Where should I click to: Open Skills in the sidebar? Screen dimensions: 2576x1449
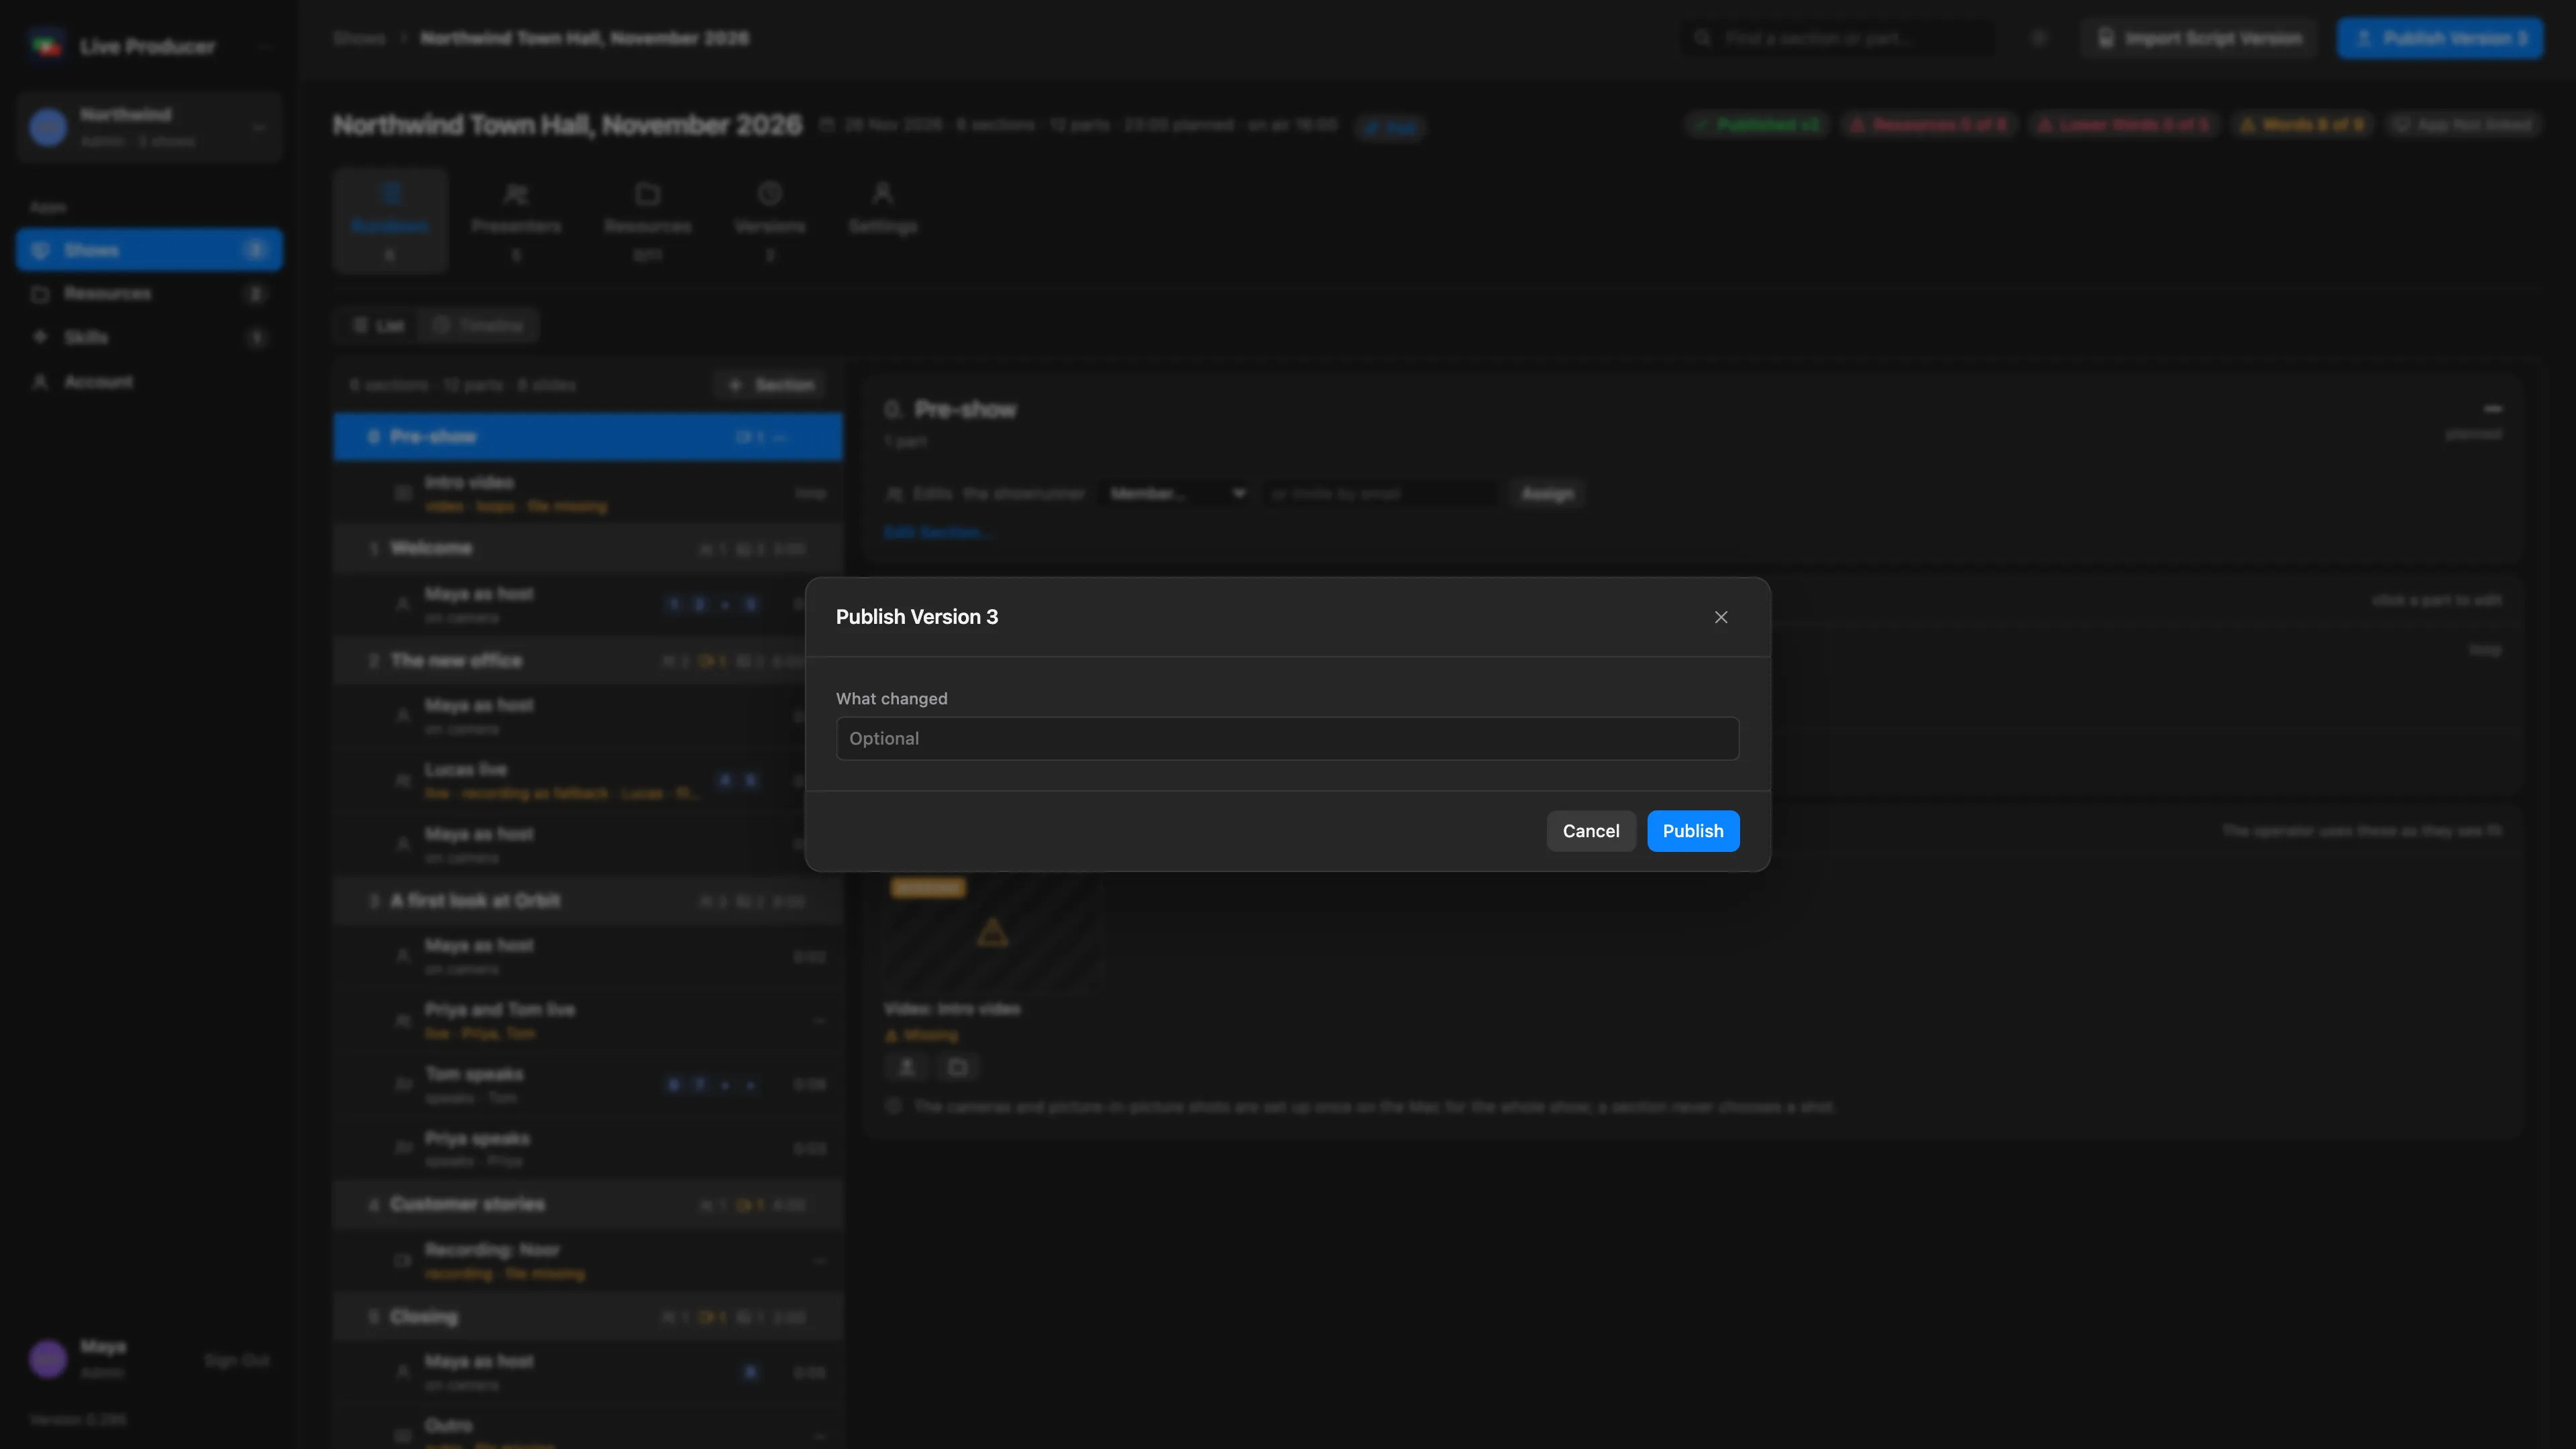click(x=149, y=338)
